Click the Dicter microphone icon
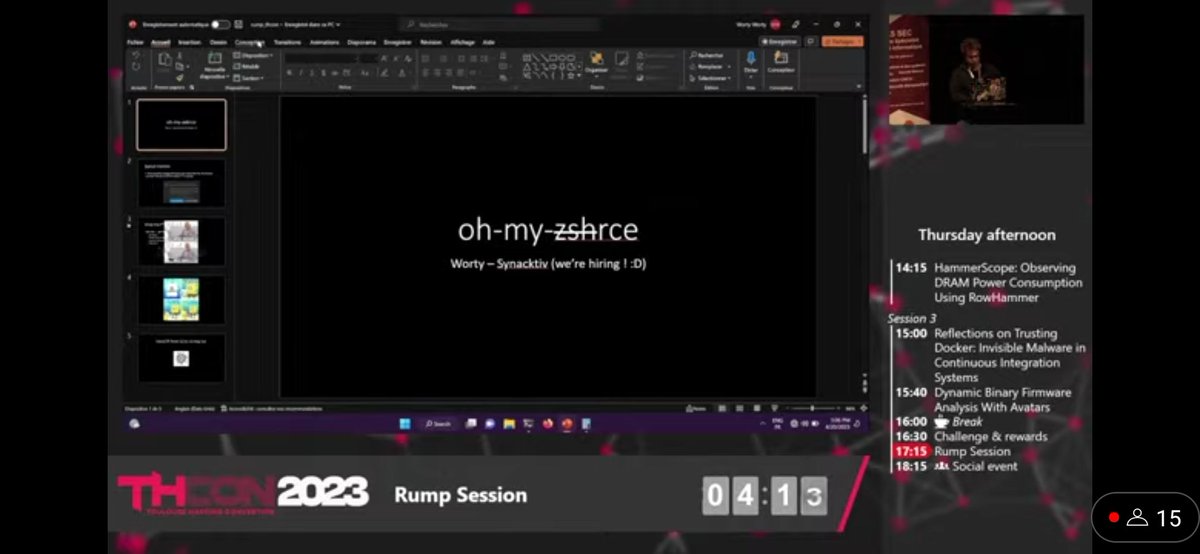This screenshot has width=1200, height=554. tap(751, 57)
